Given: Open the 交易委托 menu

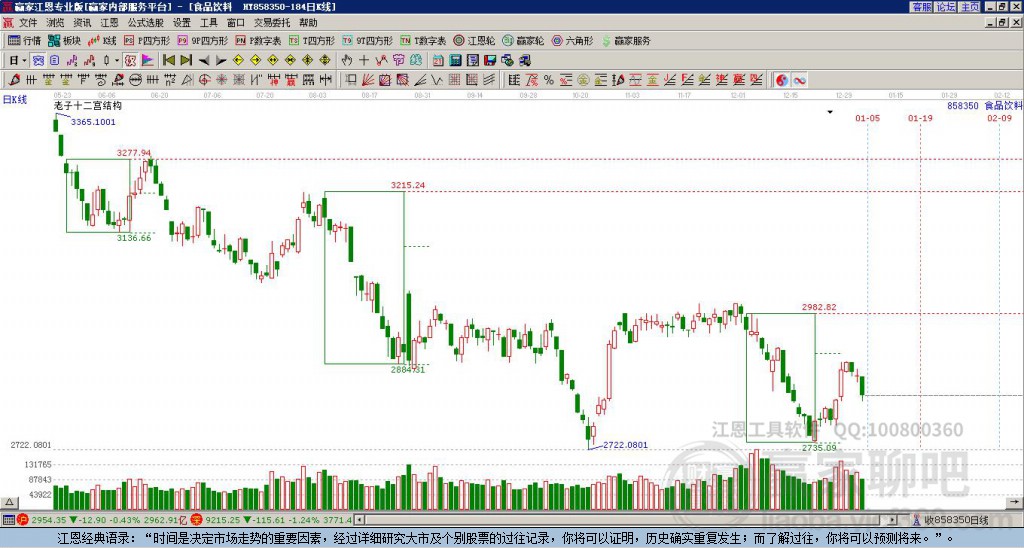Looking at the screenshot, I should [272, 23].
